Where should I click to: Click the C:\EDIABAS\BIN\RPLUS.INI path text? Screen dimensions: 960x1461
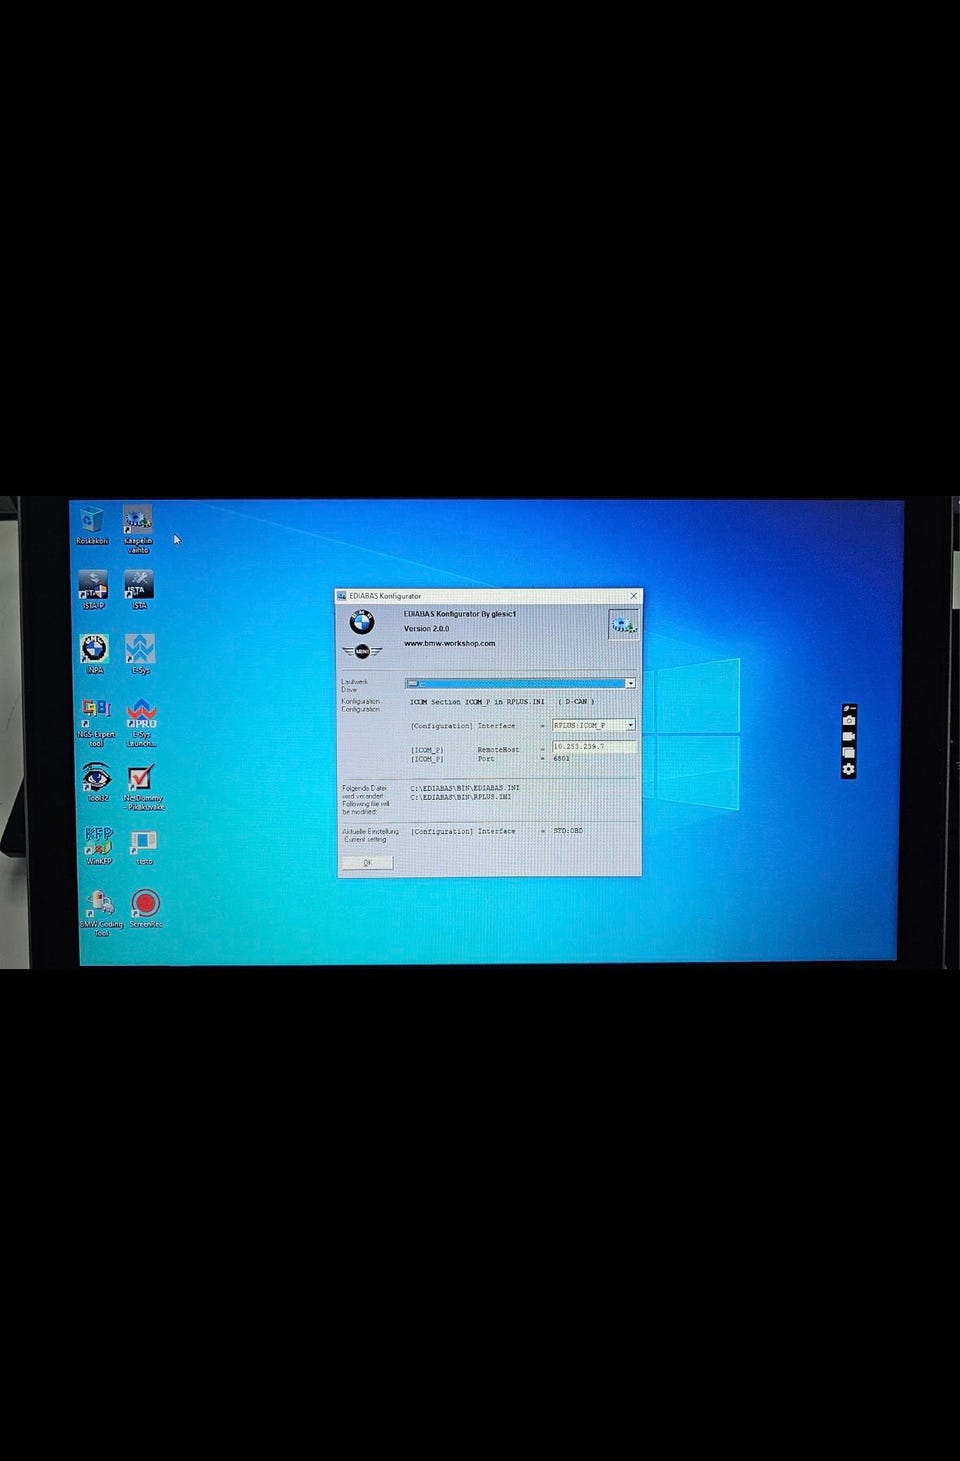[461, 797]
